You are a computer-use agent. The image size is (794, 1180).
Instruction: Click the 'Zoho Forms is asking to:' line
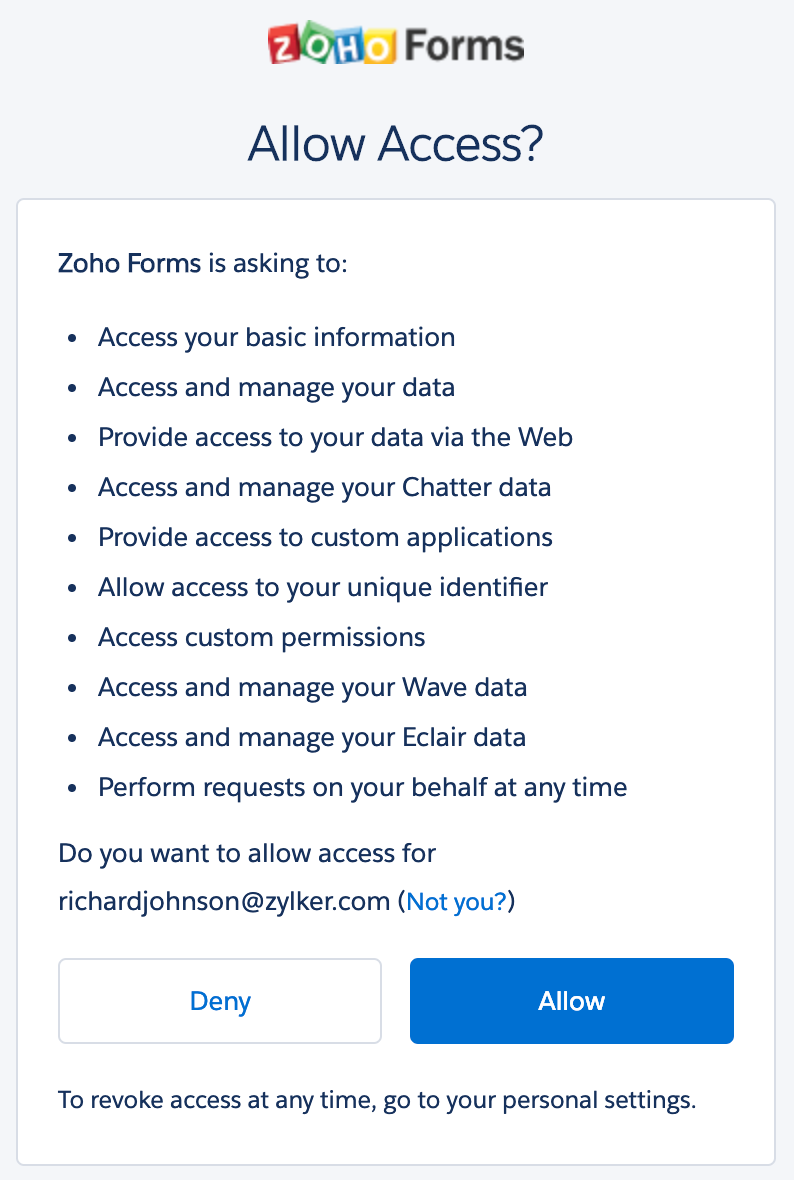click(203, 264)
